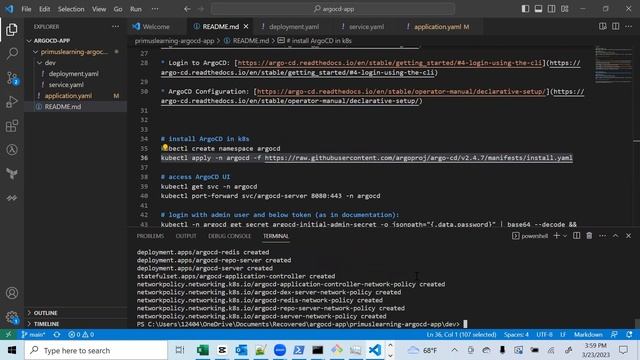Open the Edit menu

[44, 9]
